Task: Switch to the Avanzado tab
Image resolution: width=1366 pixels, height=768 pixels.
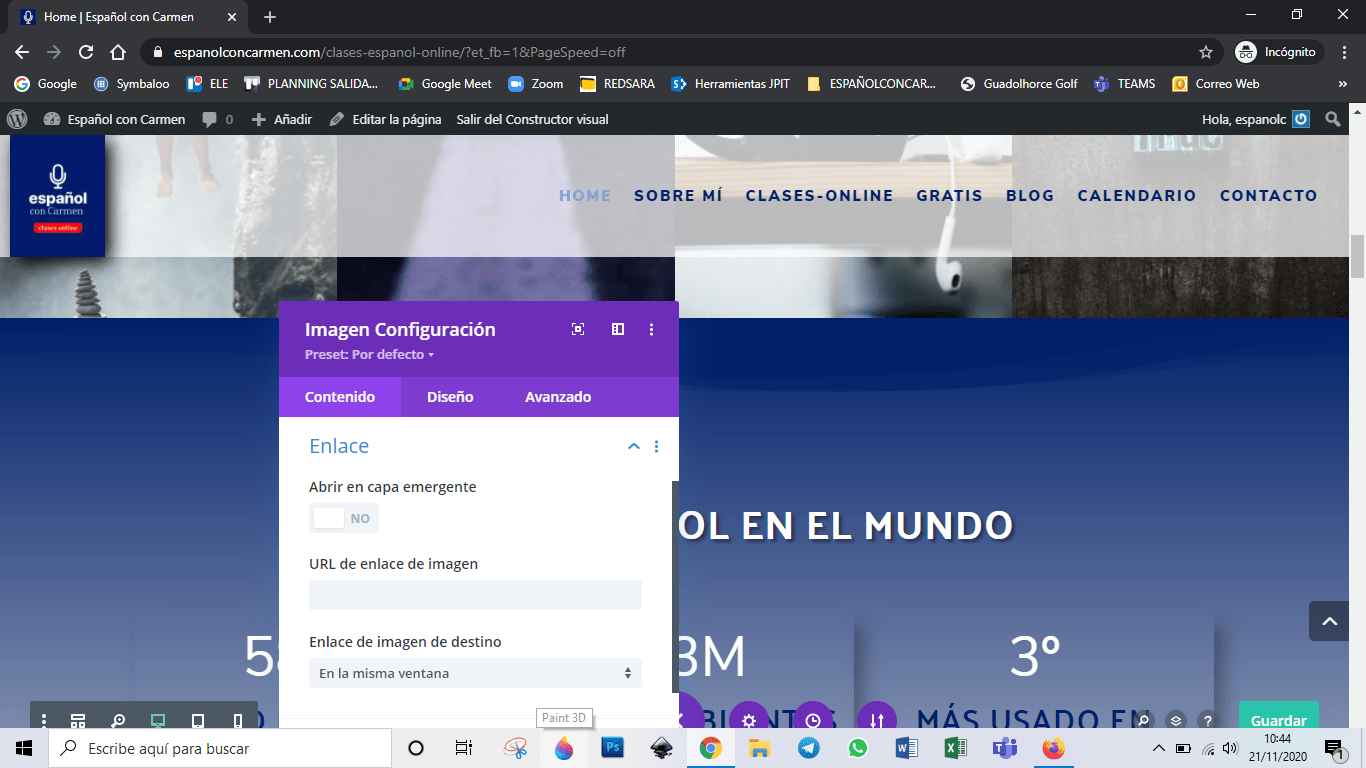Action: pyautogui.click(x=558, y=397)
